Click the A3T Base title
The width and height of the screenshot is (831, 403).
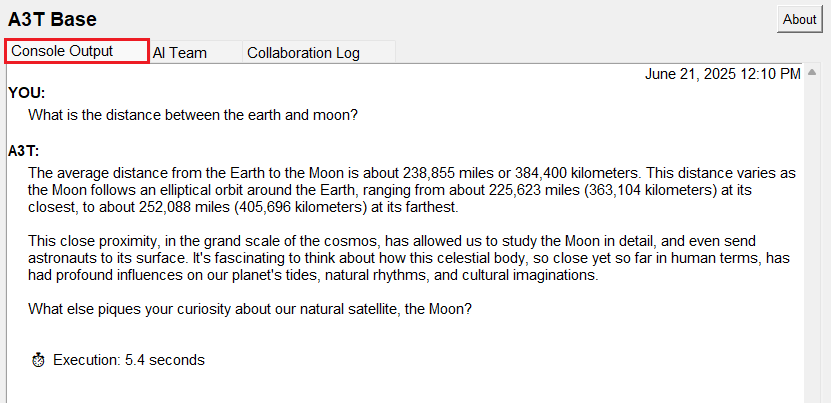52,19
